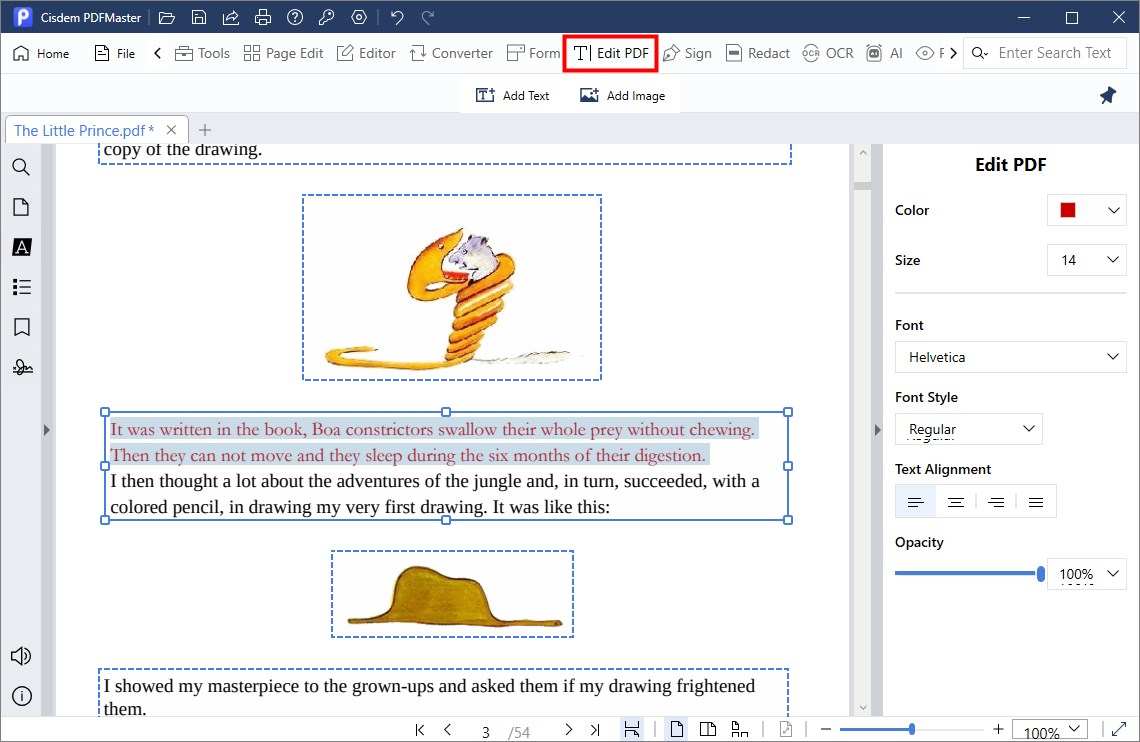1140x742 pixels.
Task: Open the File menu
Action: (115, 53)
